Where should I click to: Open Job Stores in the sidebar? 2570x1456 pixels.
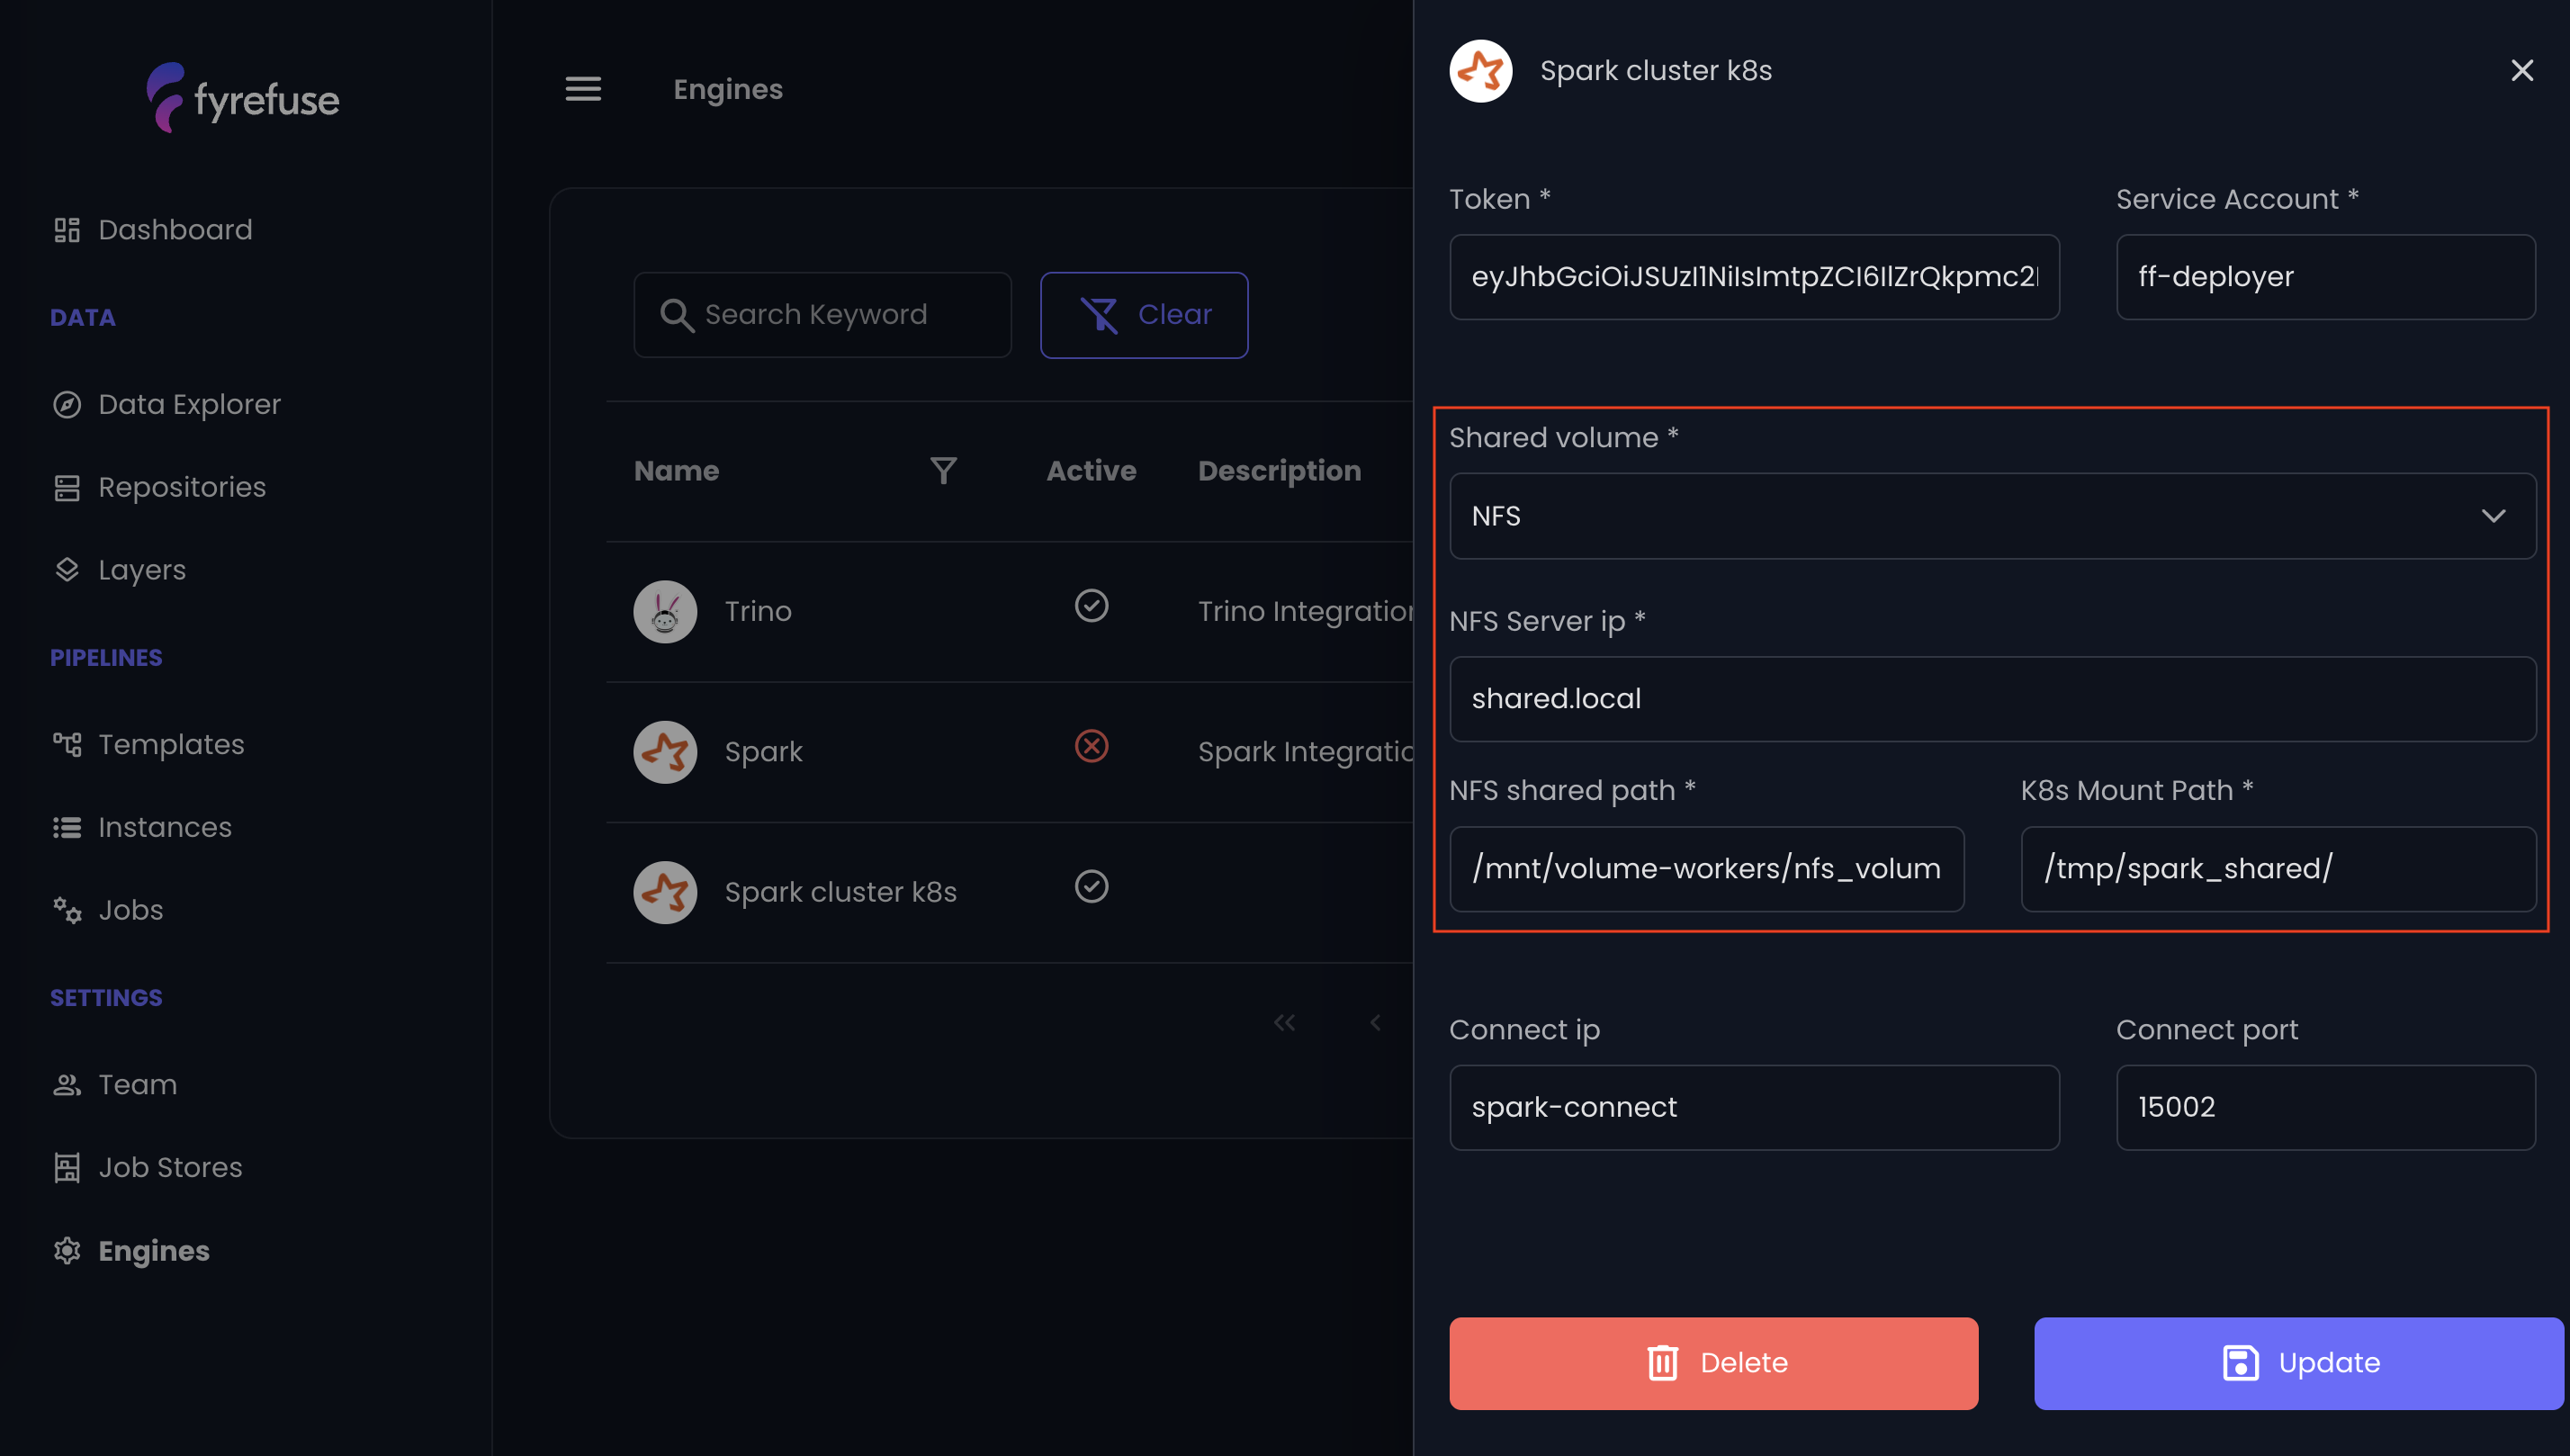tap(147, 1167)
